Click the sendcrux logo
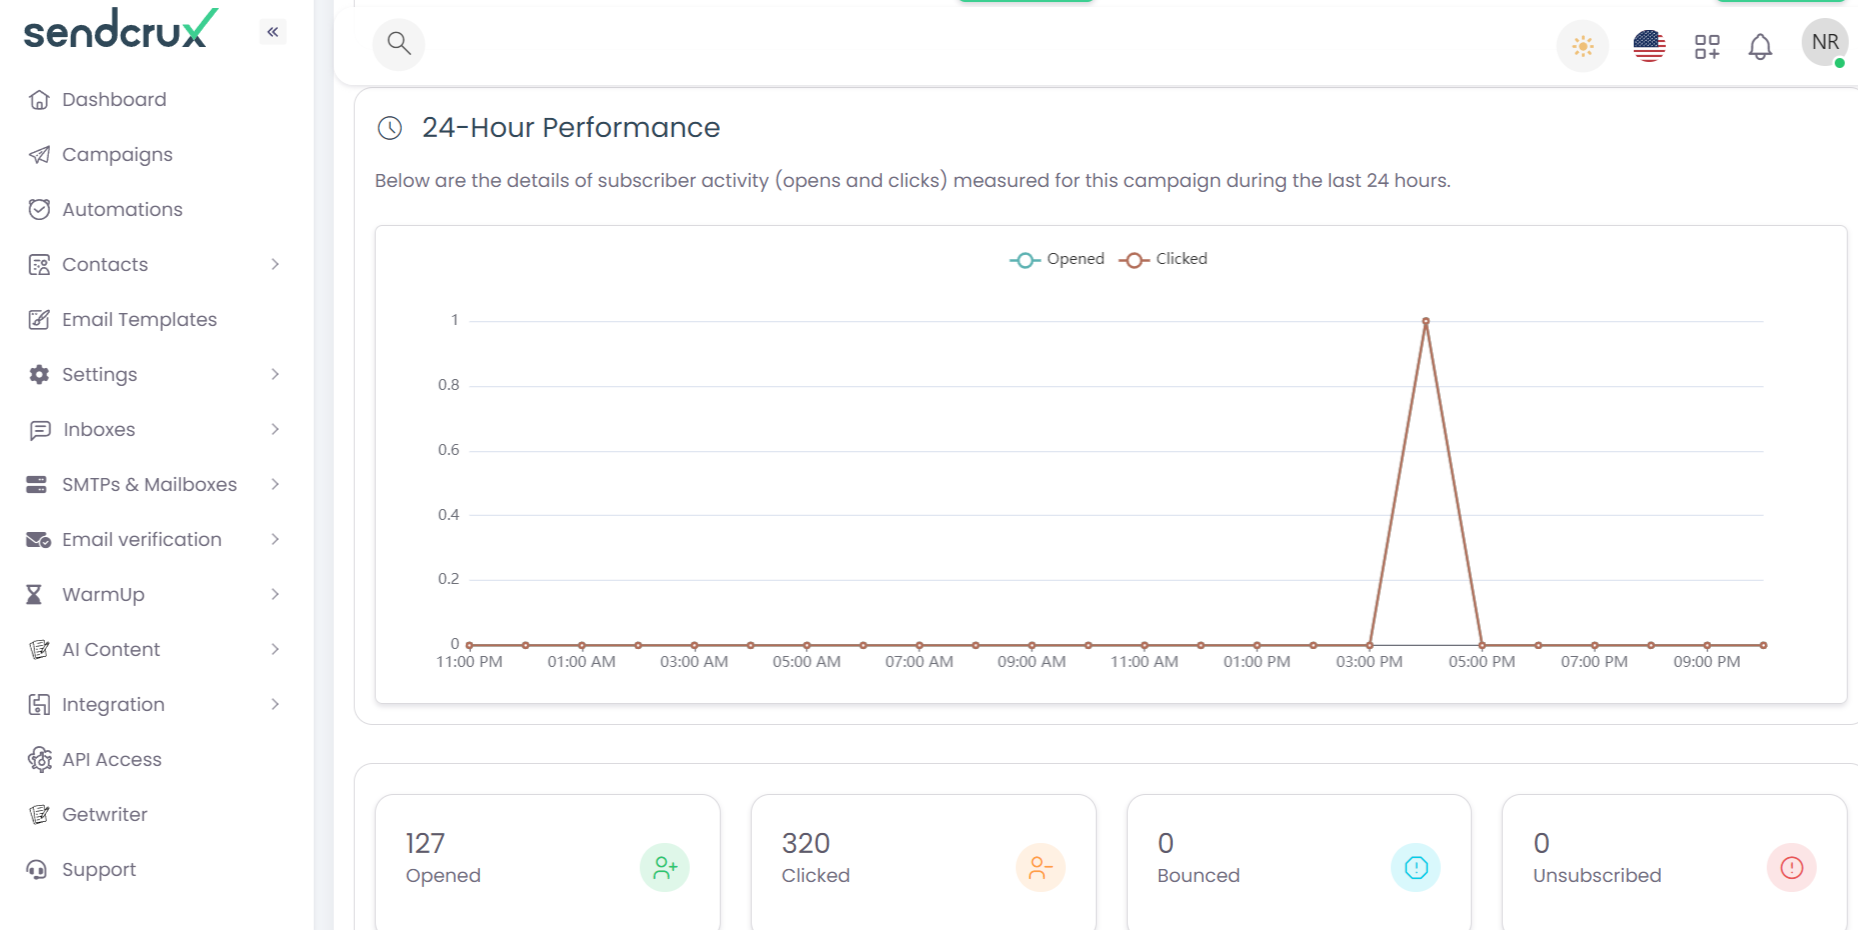This screenshot has height=942, width=1858. pyautogui.click(x=120, y=30)
